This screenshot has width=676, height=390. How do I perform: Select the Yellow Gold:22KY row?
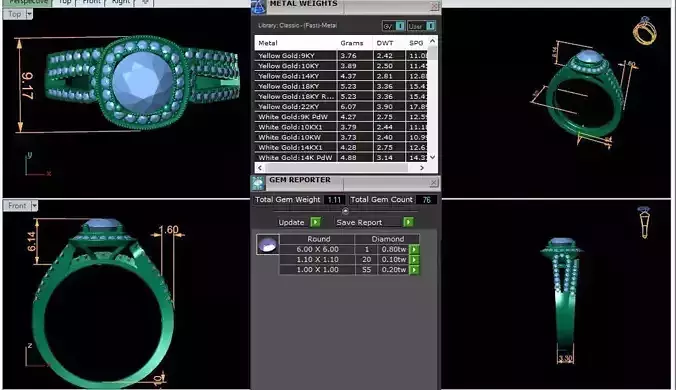point(341,106)
